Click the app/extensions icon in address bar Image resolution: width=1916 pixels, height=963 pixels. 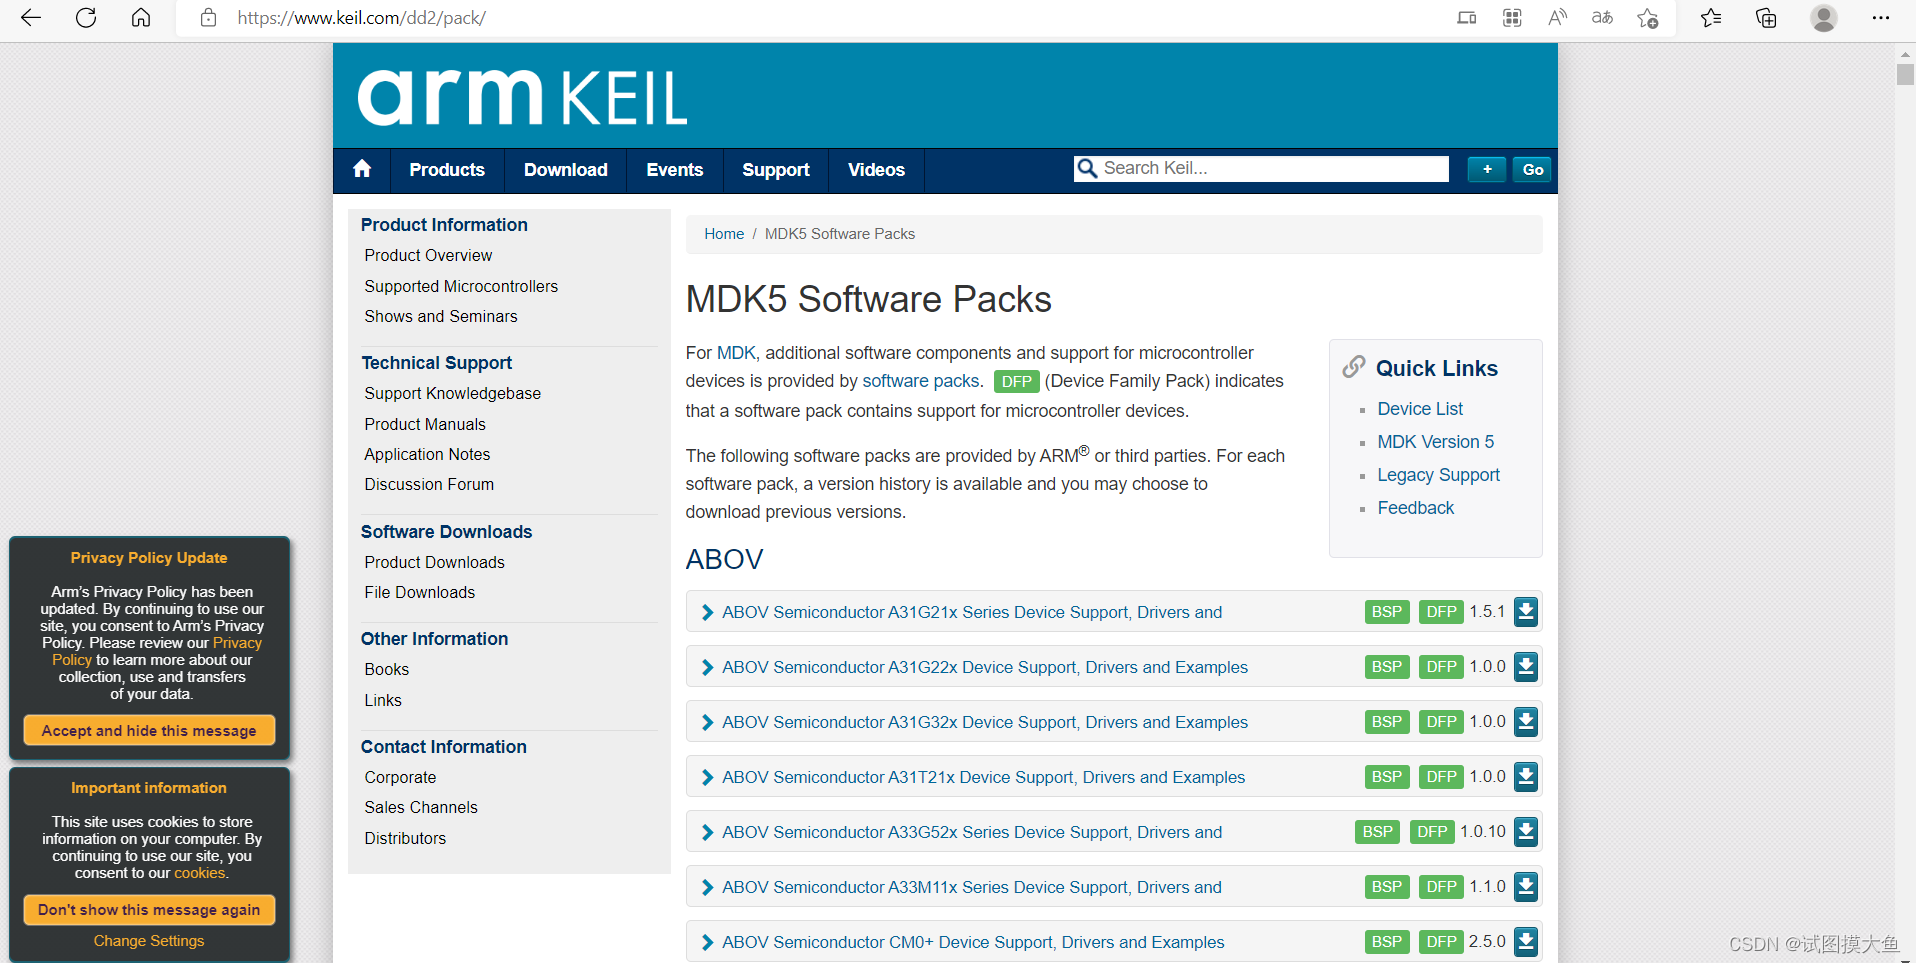point(1512,18)
